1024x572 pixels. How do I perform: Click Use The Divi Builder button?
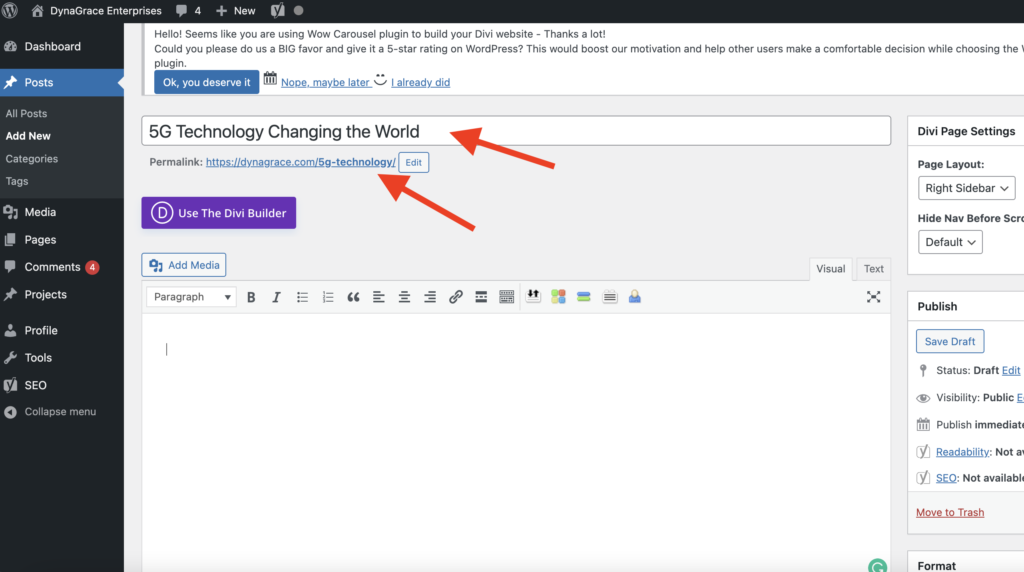click(218, 213)
